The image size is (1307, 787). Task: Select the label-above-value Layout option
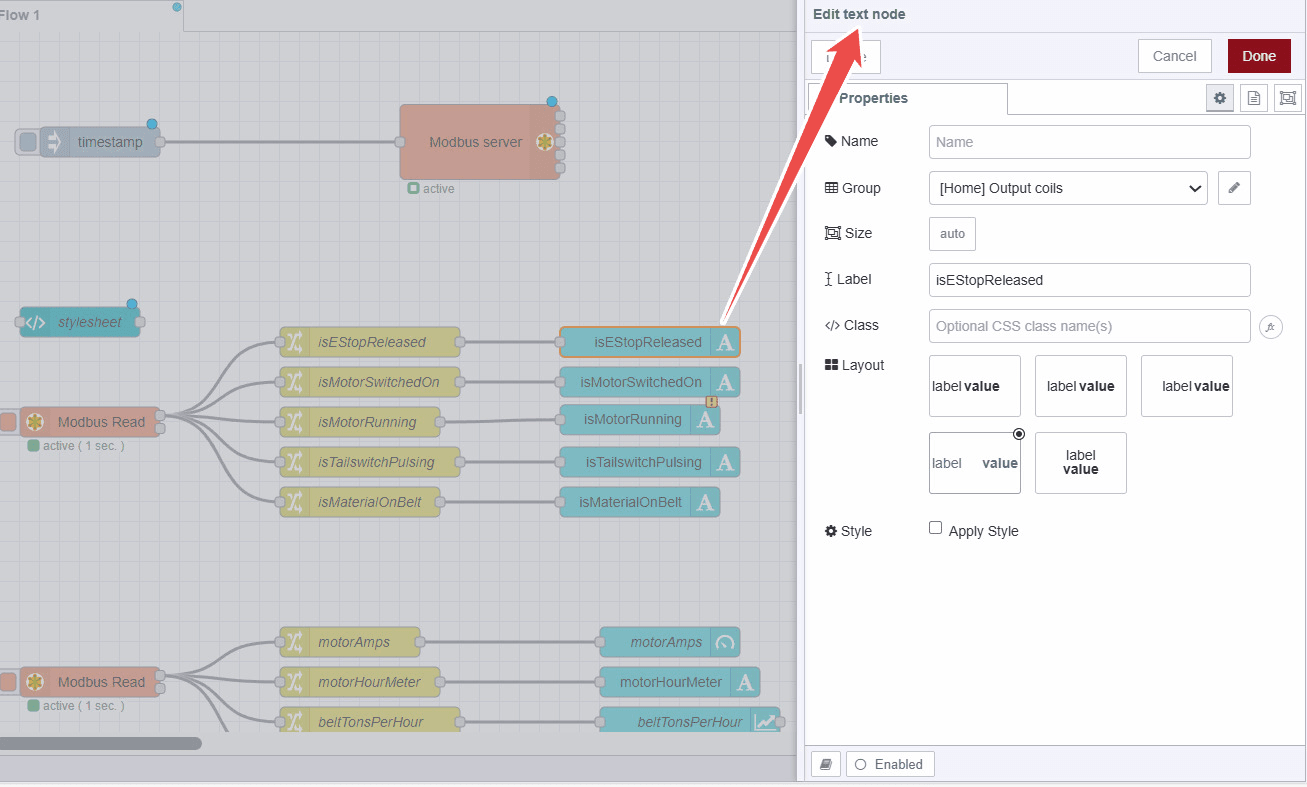[1081, 463]
